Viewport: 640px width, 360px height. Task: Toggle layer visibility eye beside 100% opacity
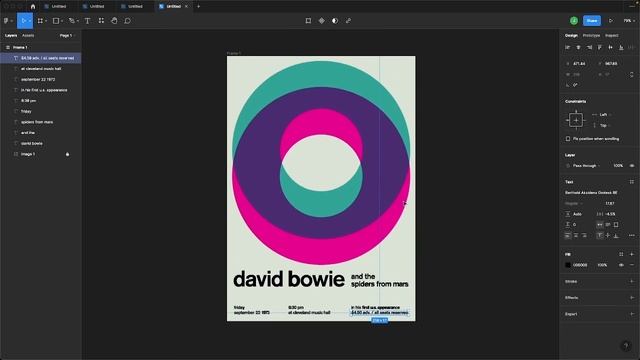tap(631, 166)
